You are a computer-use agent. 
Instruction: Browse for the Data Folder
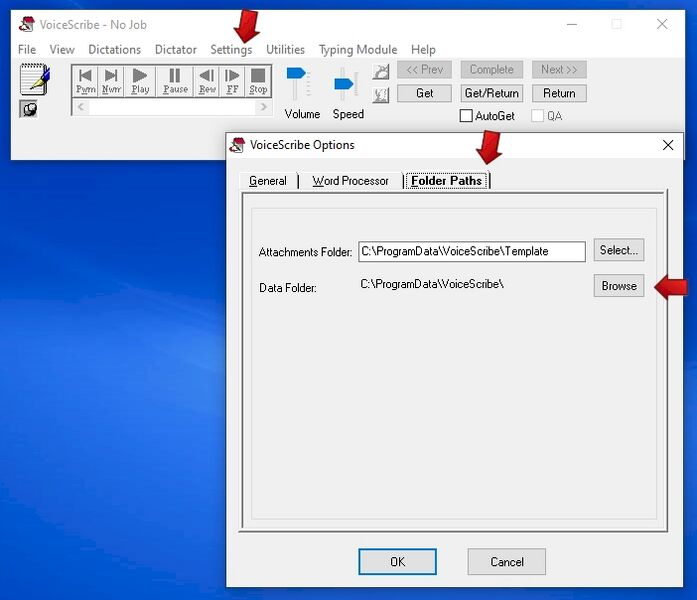619,286
